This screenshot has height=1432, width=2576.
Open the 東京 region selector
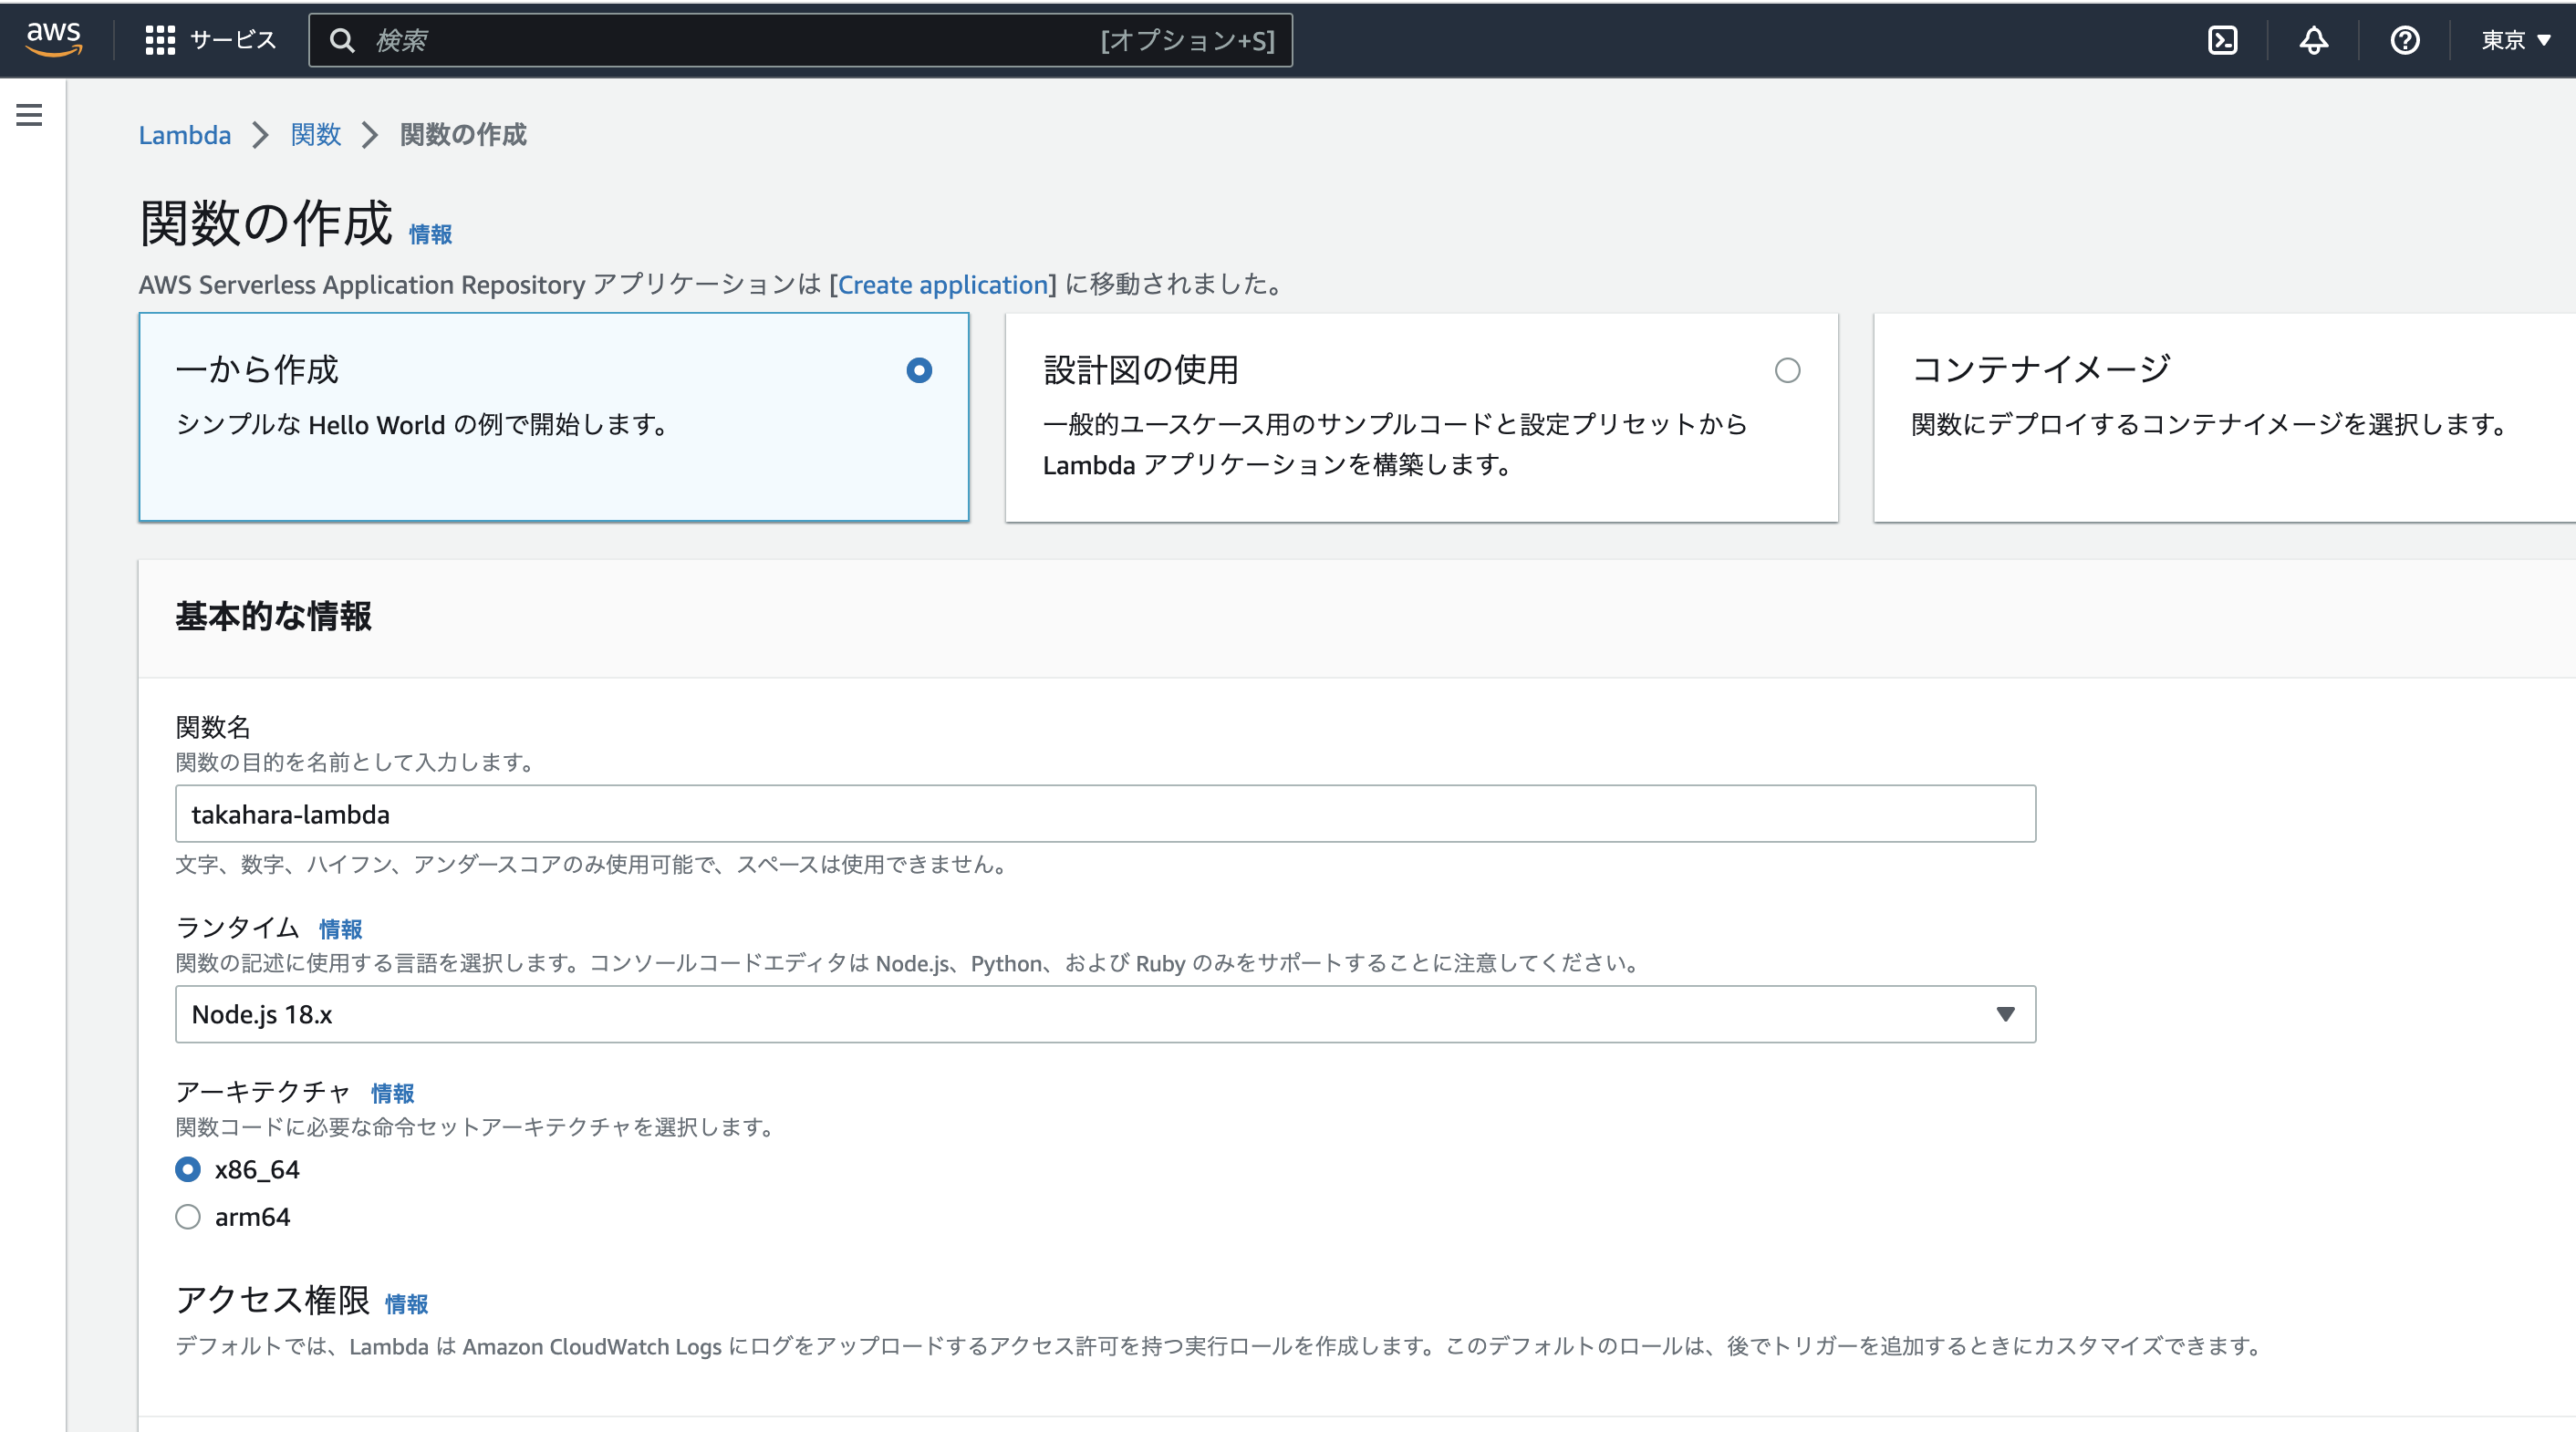pos(2514,40)
